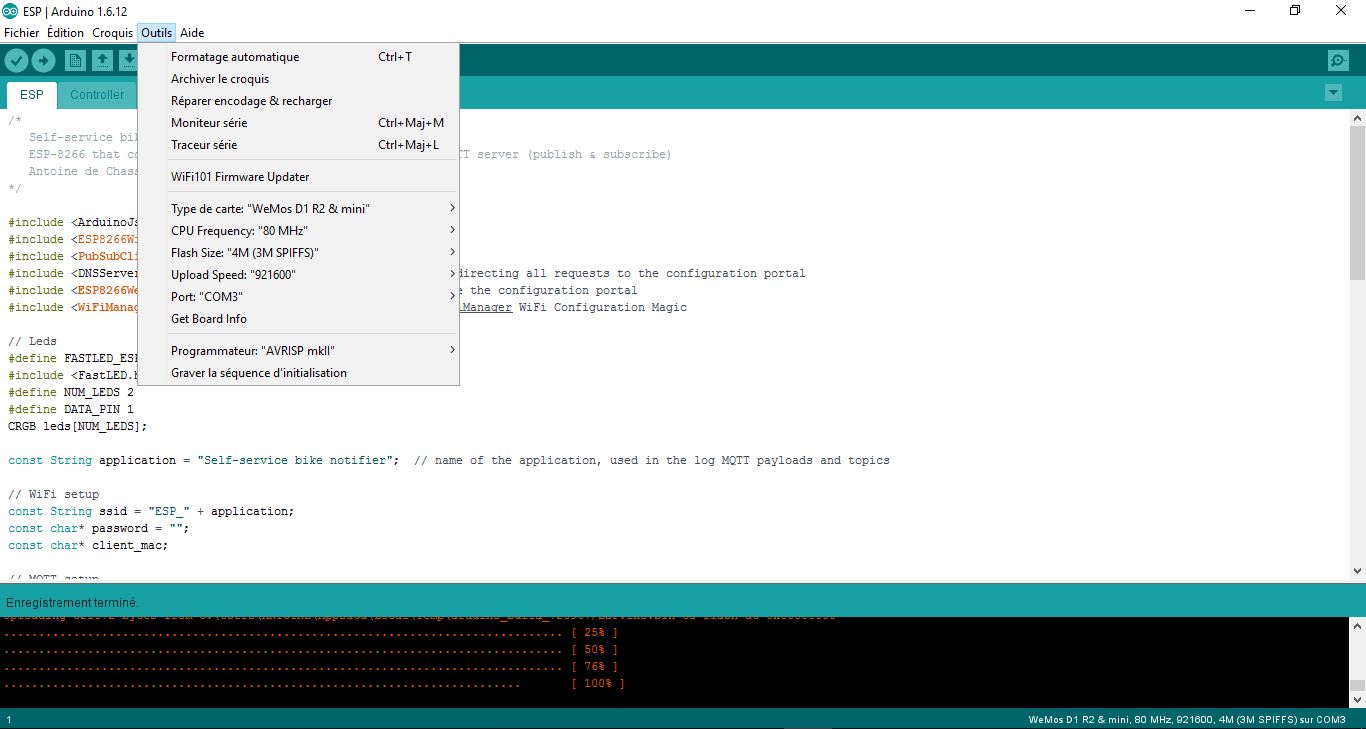Choose Graver la séquence d'initialisation
Viewport: 1366px width, 729px height.
pyautogui.click(x=298, y=373)
